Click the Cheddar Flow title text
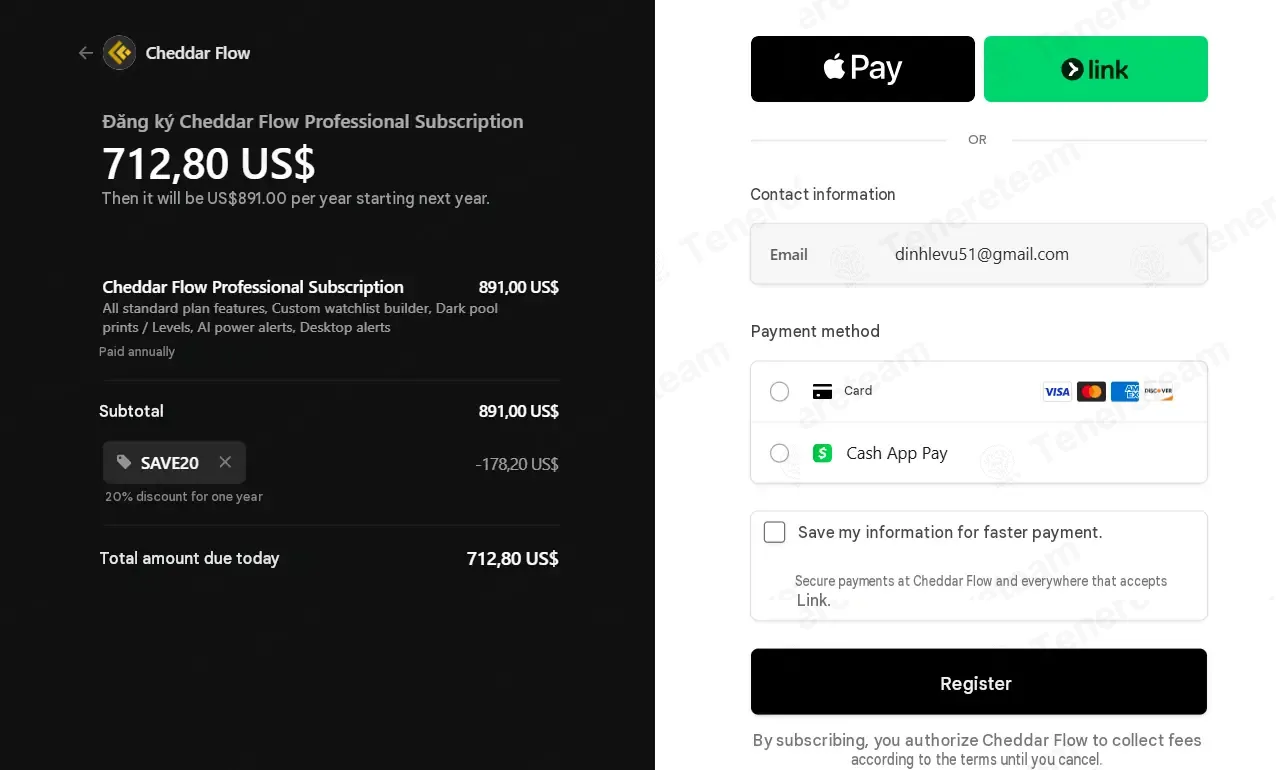 (198, 53)
